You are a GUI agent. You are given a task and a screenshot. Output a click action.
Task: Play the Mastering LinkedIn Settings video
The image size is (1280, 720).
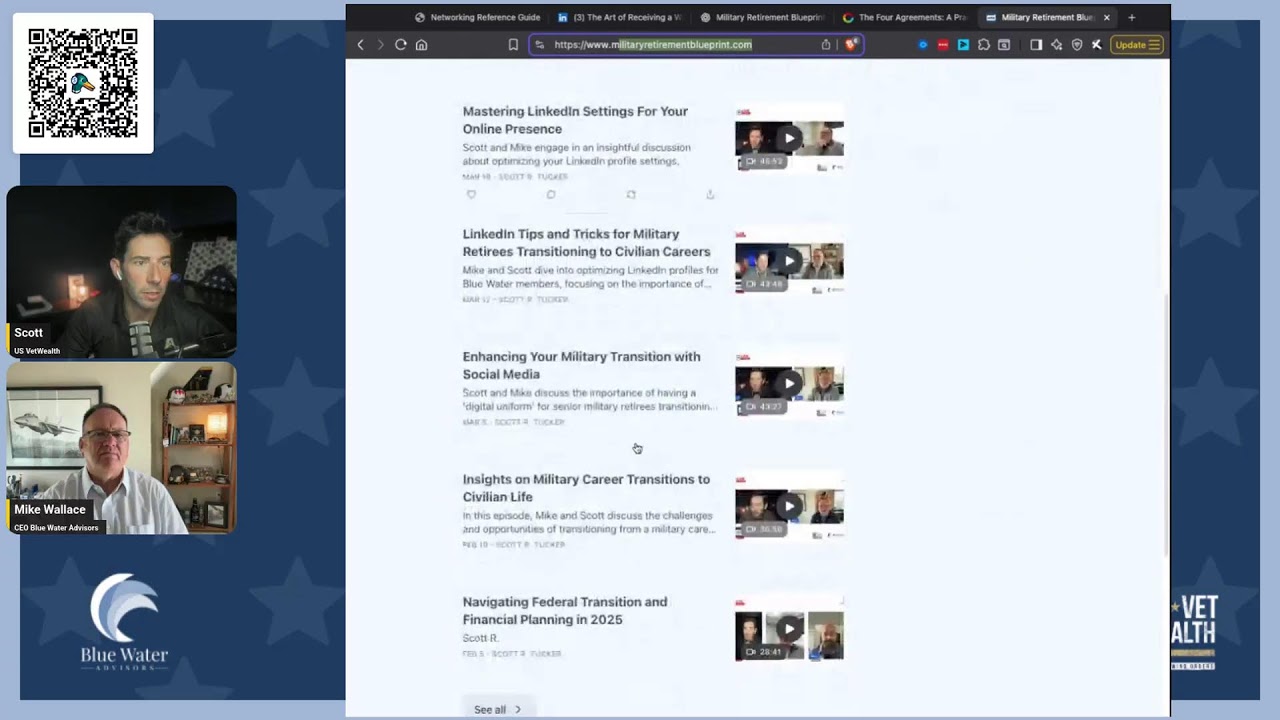click(x=789, y=138)
